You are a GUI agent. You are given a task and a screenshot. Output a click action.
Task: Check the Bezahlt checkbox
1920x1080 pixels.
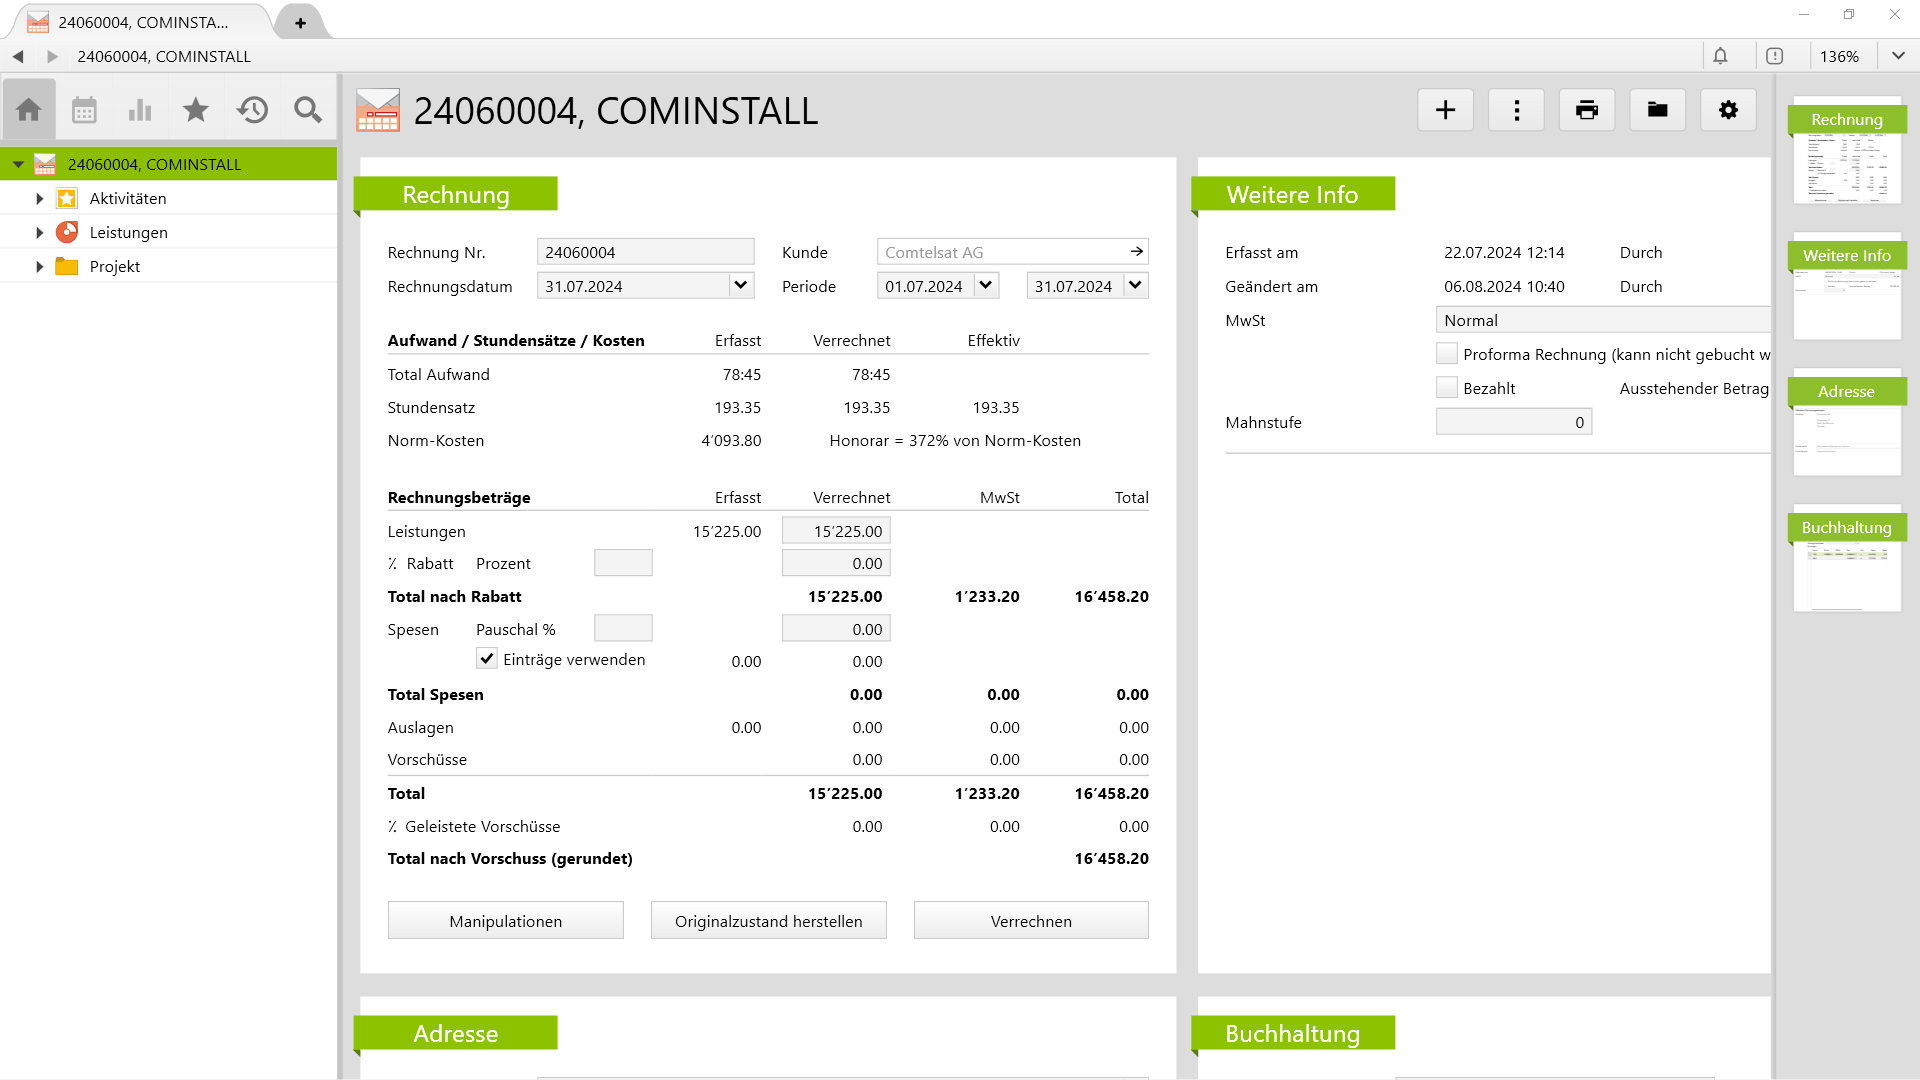tap(1446, 388)
